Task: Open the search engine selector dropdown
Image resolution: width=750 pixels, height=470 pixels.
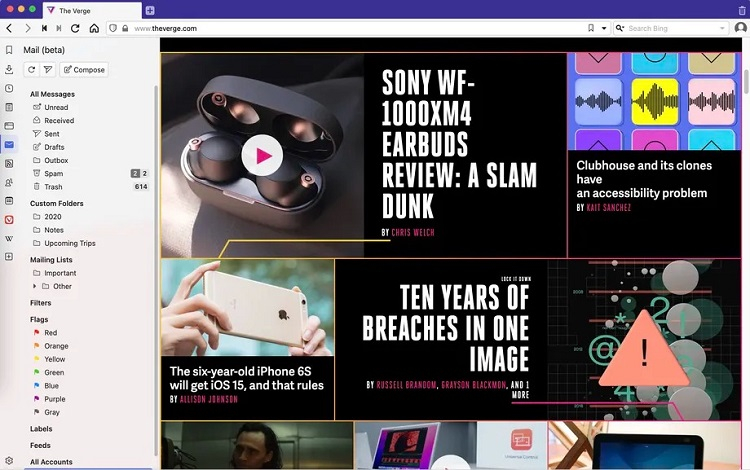Action: coord(620,28)
